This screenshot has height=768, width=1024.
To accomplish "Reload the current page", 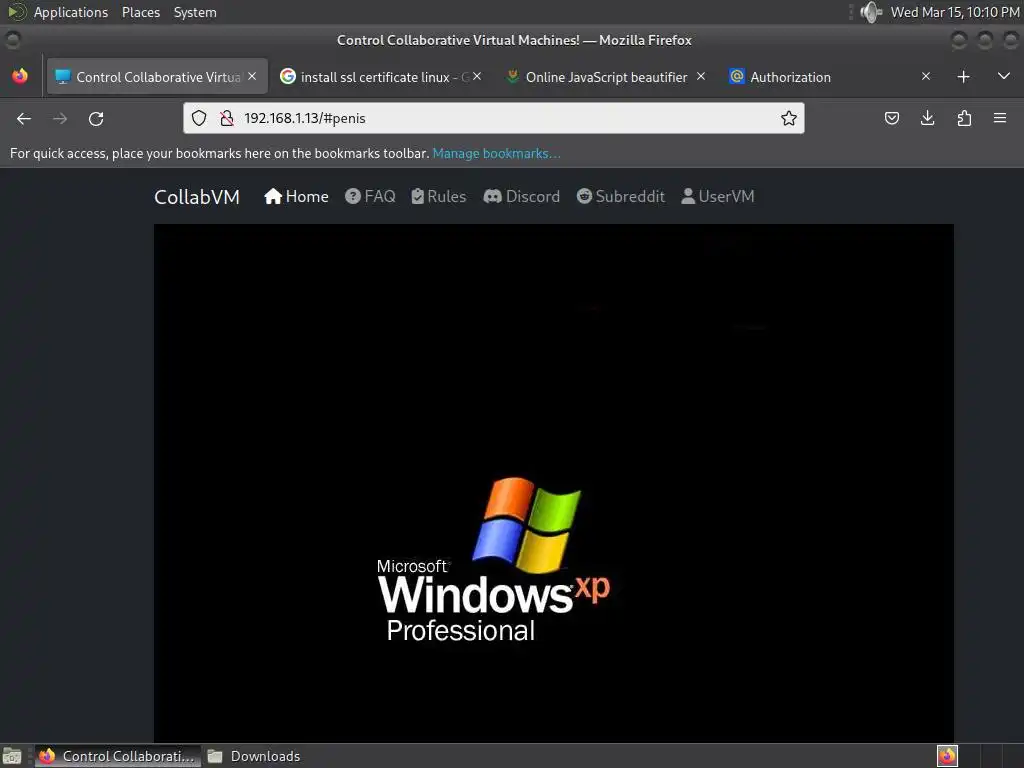I will 96,118.
